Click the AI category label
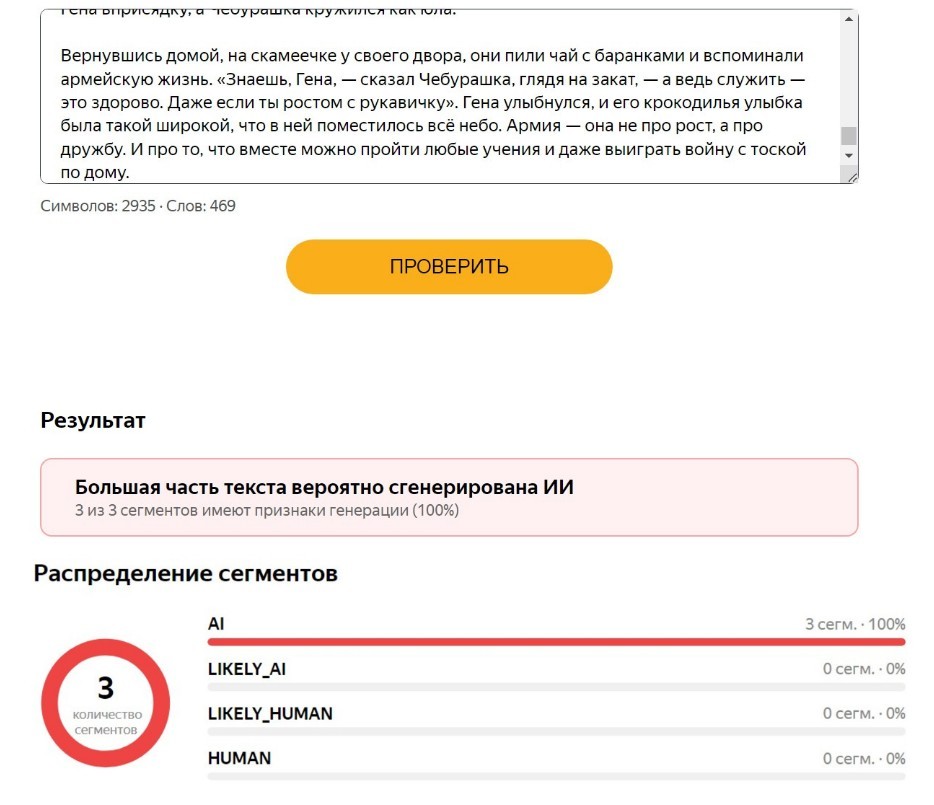934x805 pixels. [216, 624]
